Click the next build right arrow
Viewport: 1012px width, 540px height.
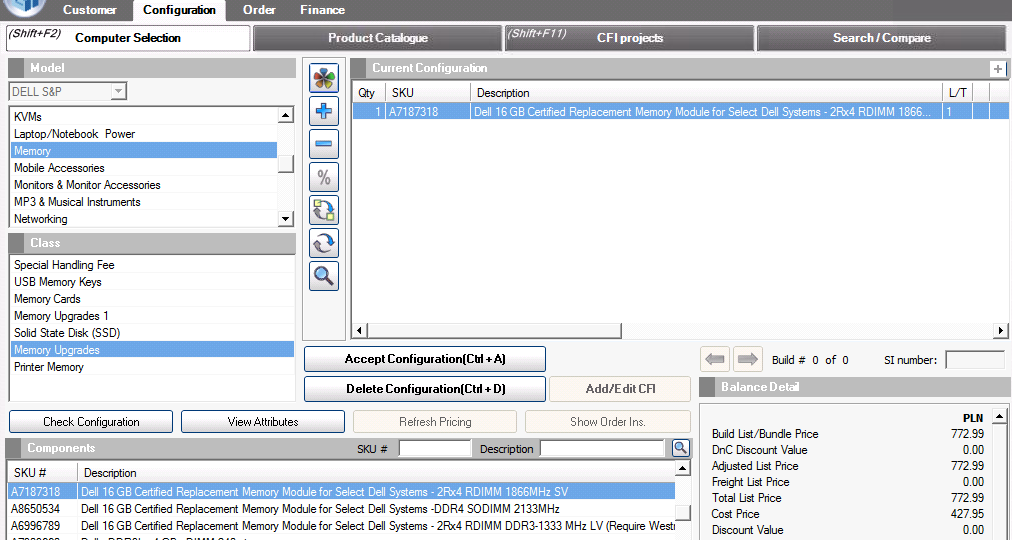point(747,359)
